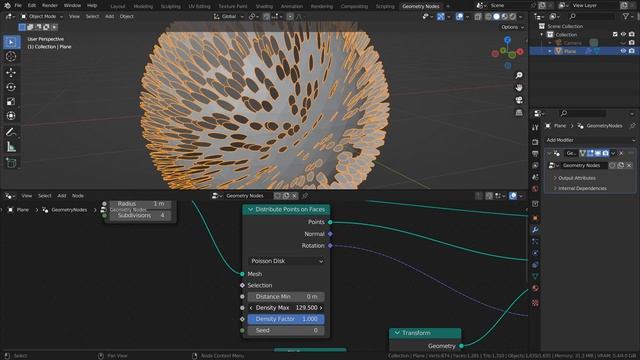This screenshot has width=640, height=360.
Task: Collapse the Distribute Points on Faces node
Action: tap(251, 209)
